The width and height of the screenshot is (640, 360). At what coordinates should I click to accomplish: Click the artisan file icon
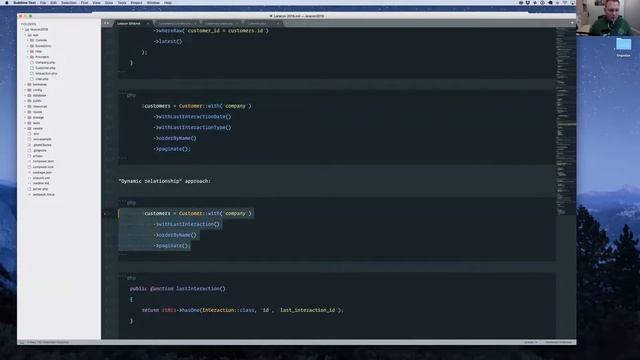(x=29, y=156)
